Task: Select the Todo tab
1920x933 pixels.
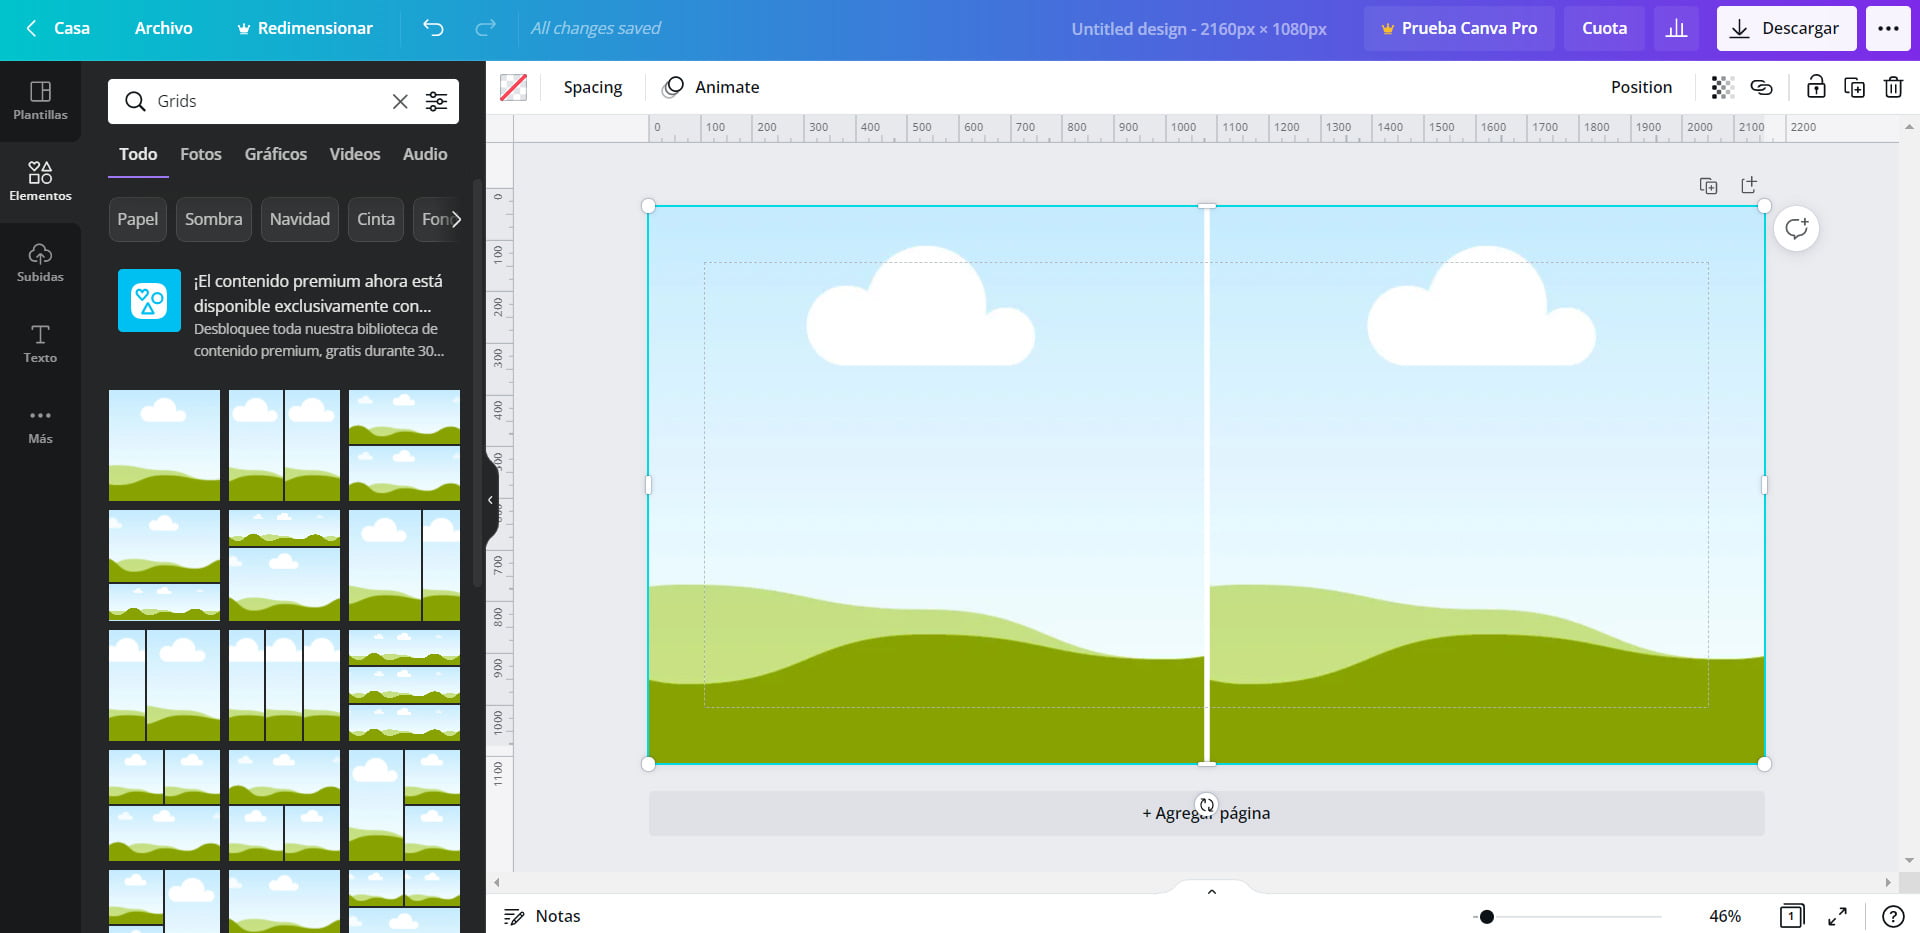Action: pos(138,155)
